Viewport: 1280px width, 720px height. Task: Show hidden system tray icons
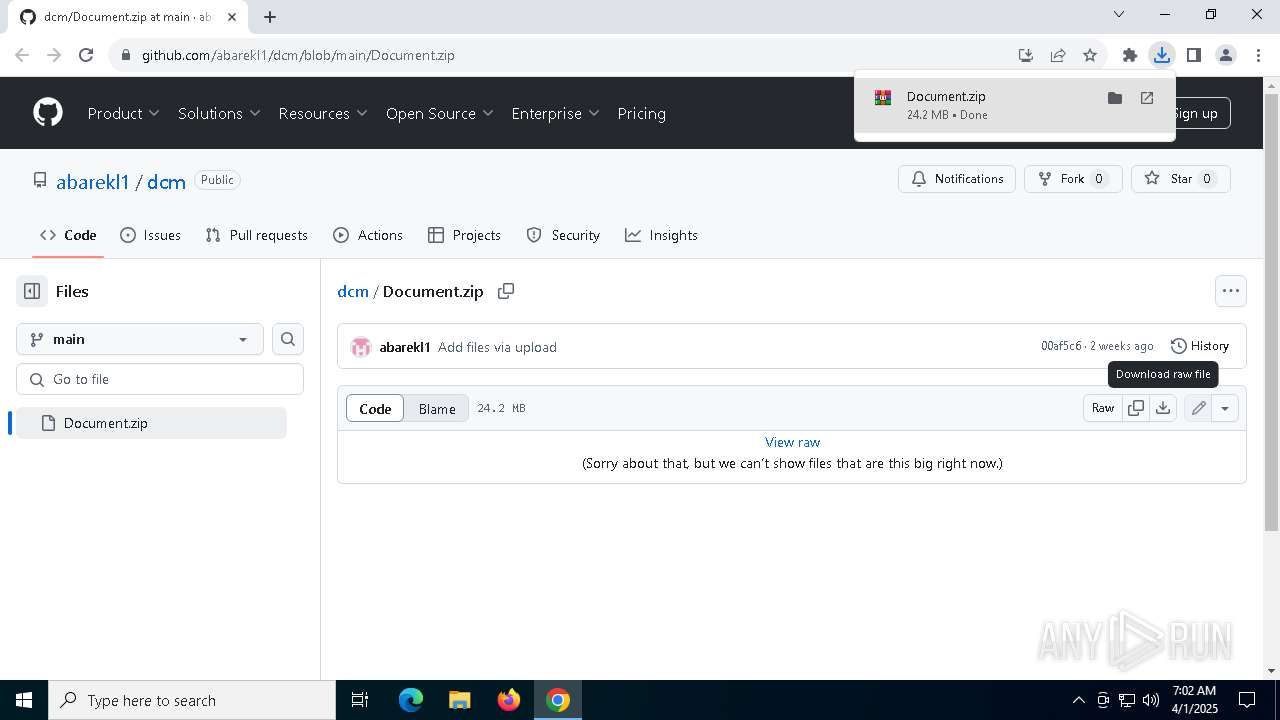point(1079,700)
